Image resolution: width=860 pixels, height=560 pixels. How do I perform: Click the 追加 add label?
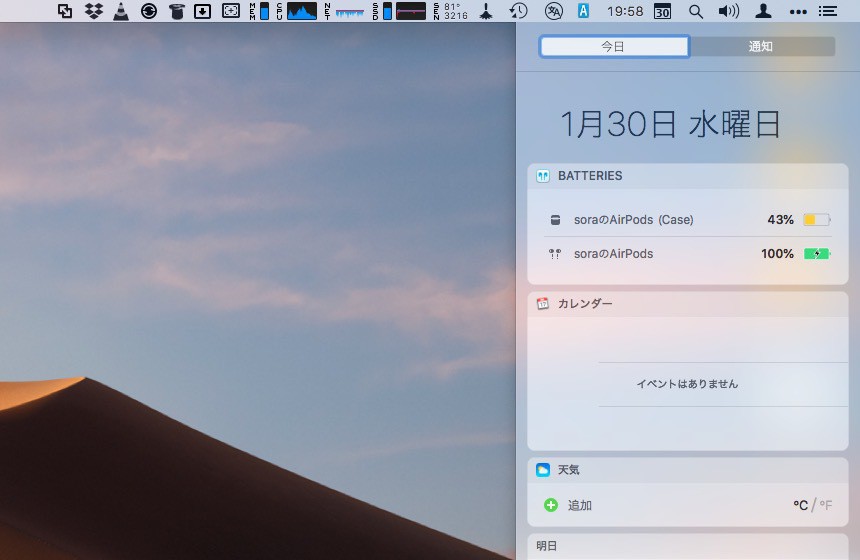click(580, 505)
